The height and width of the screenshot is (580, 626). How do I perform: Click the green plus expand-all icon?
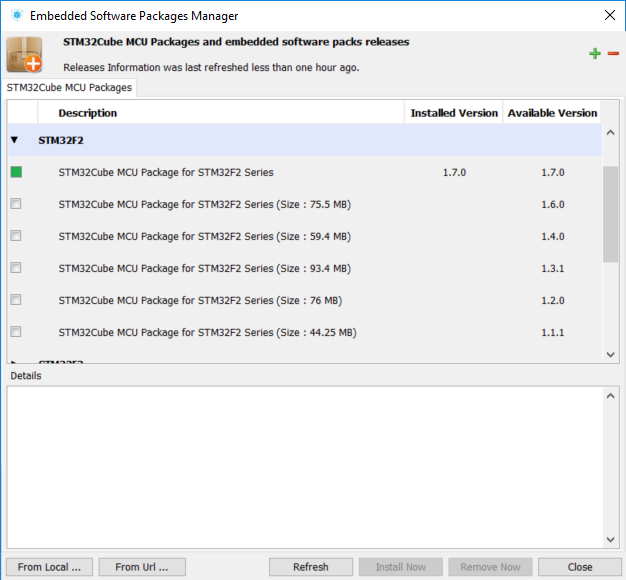coord(595,53)
